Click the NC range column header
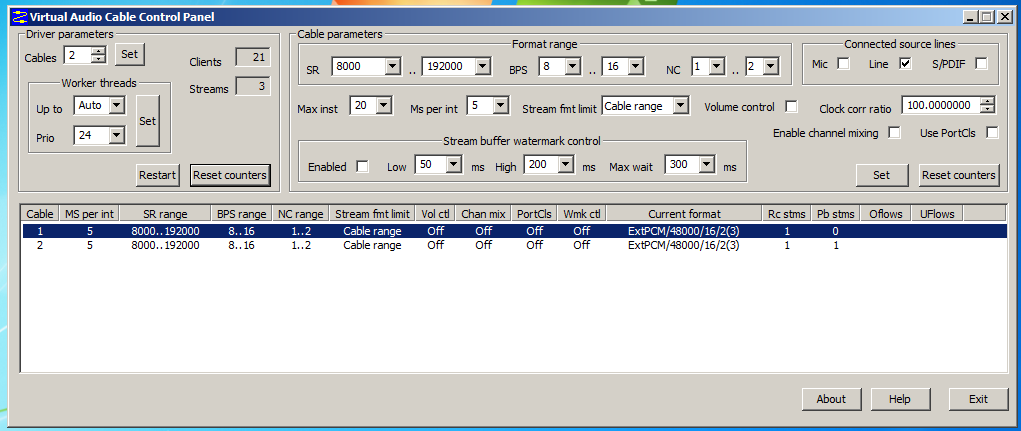 [300, 214]
